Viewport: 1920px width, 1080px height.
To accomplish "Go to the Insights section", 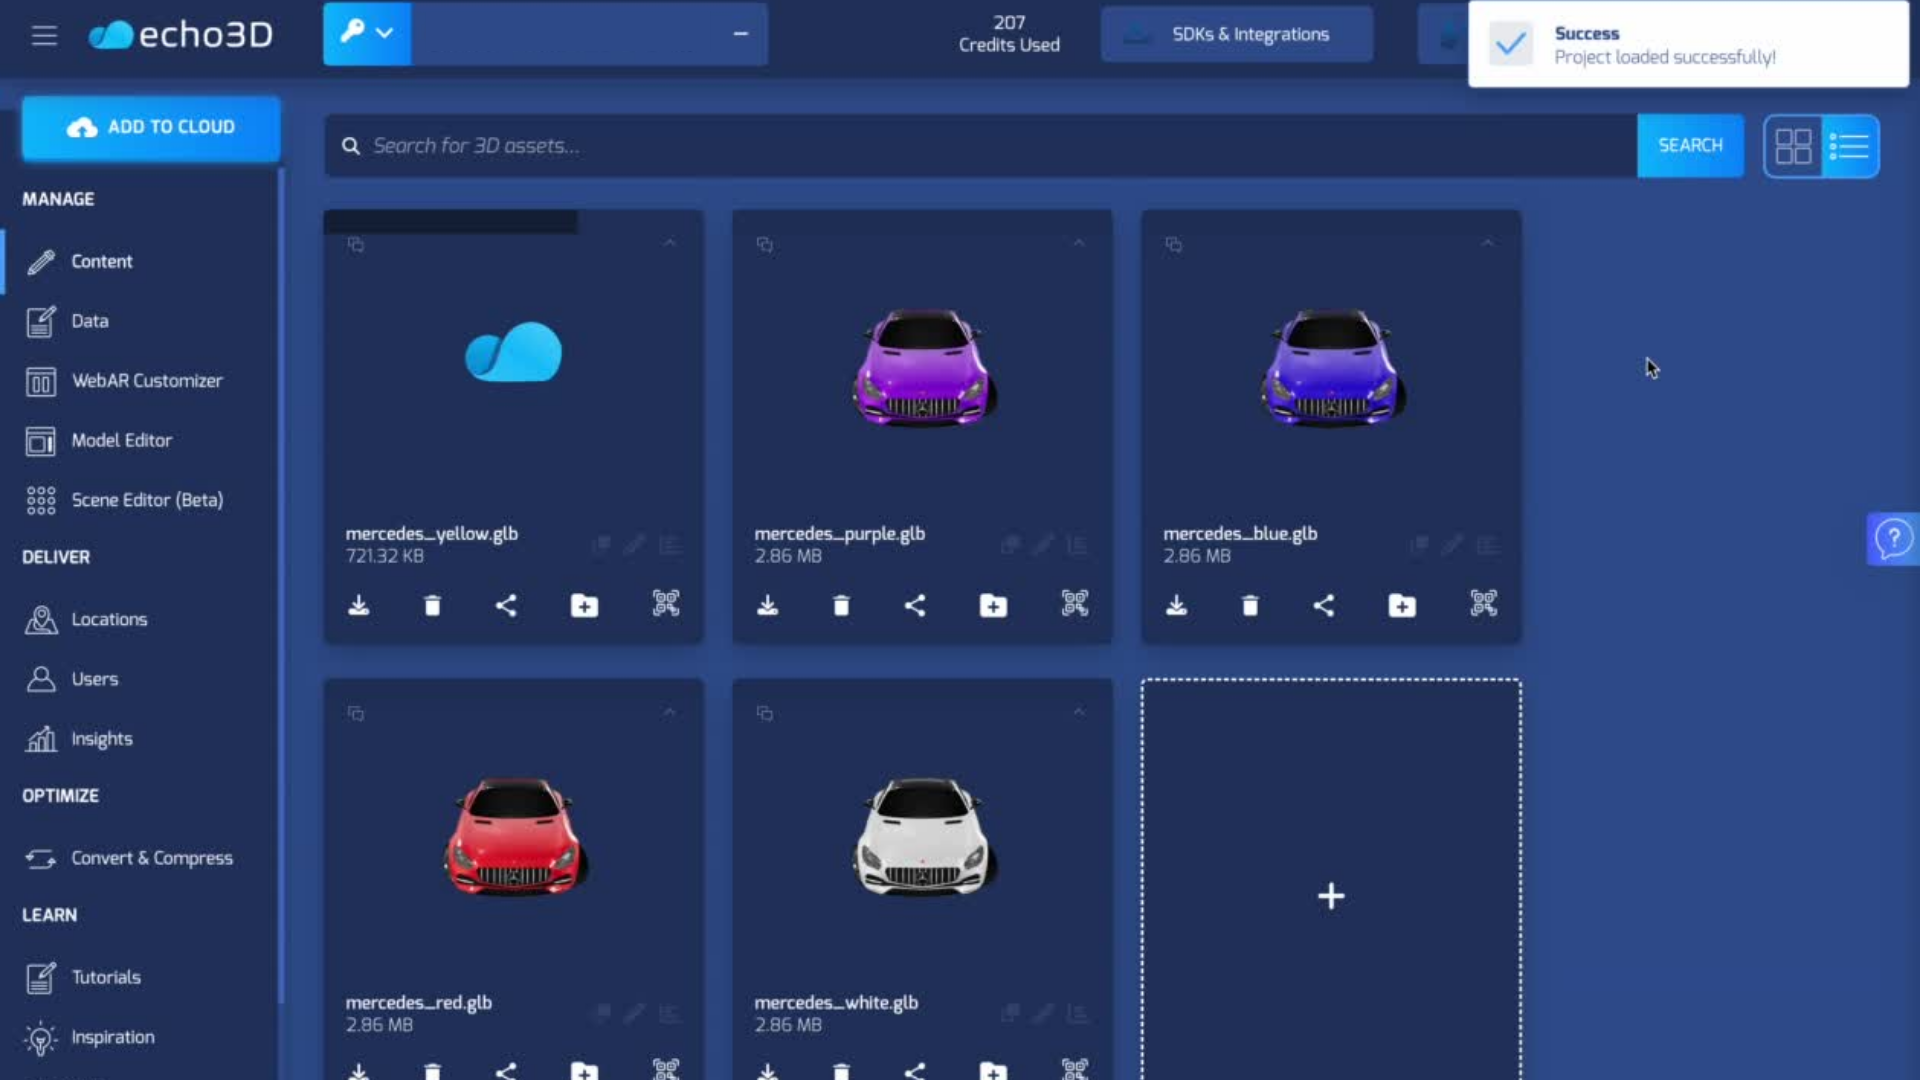I will 101,739.
